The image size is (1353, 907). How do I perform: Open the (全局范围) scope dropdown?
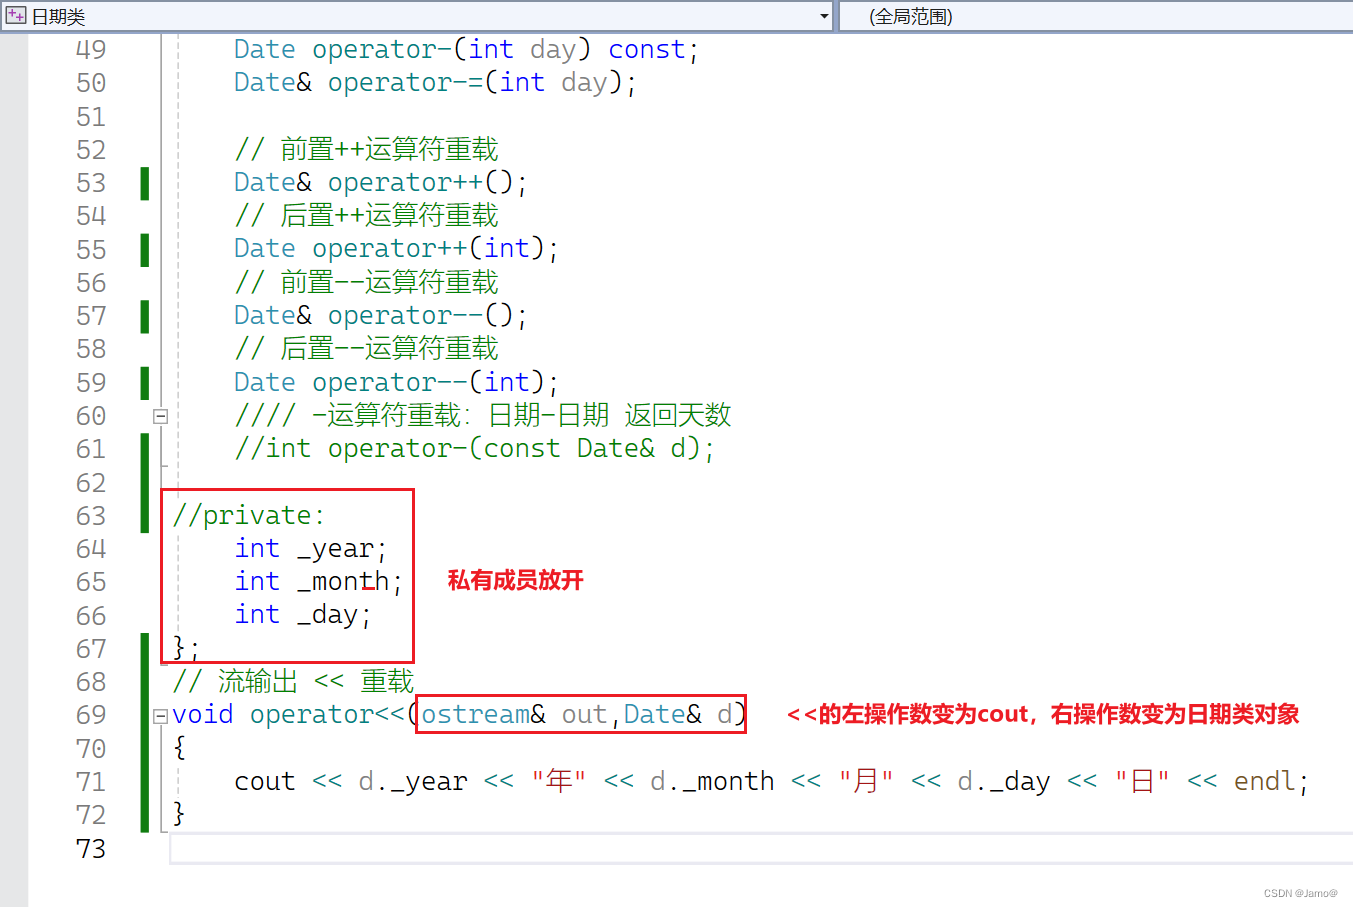[1096, 16]
